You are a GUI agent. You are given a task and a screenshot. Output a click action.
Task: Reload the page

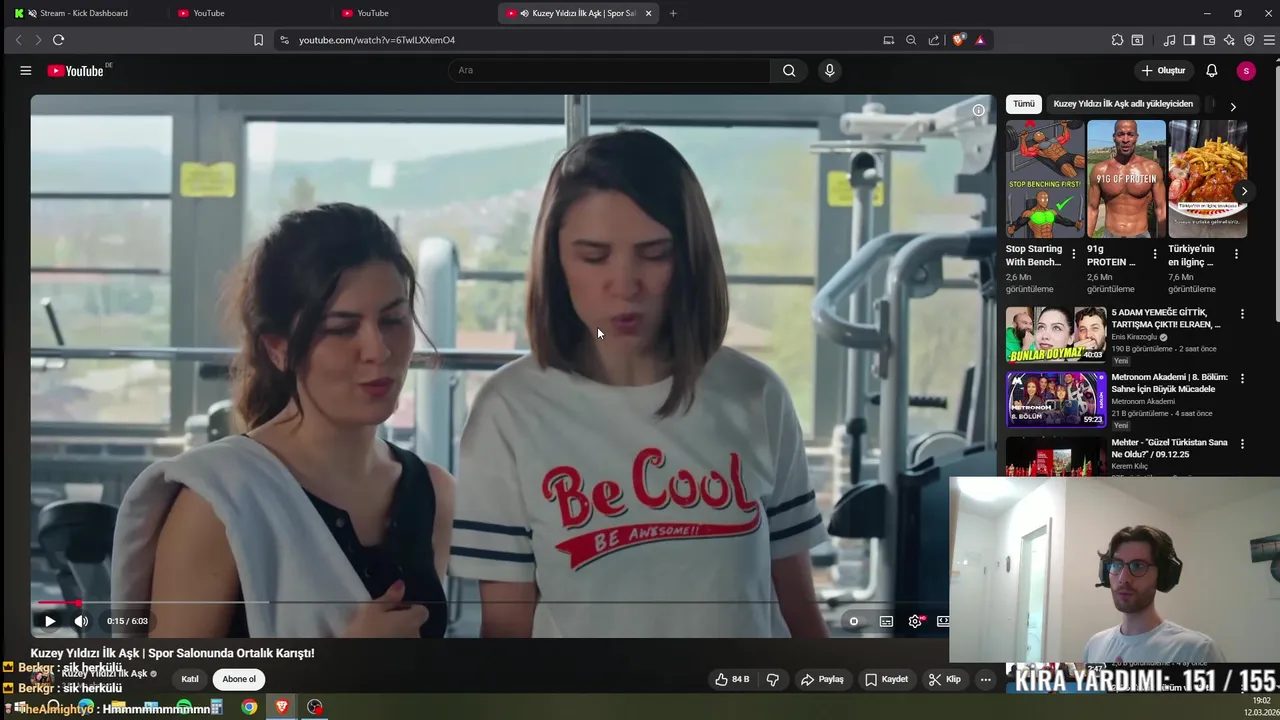pos(58,40)
